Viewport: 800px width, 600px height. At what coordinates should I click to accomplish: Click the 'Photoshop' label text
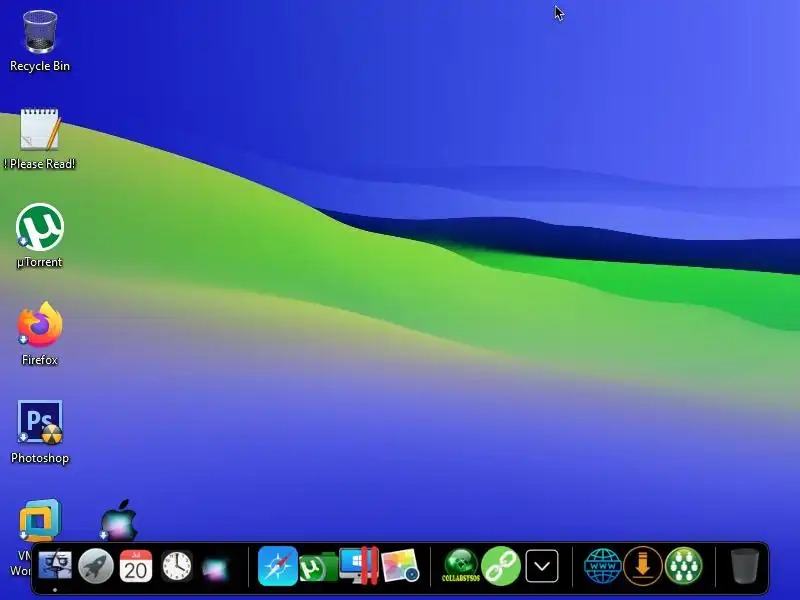(x=40, y=458)
